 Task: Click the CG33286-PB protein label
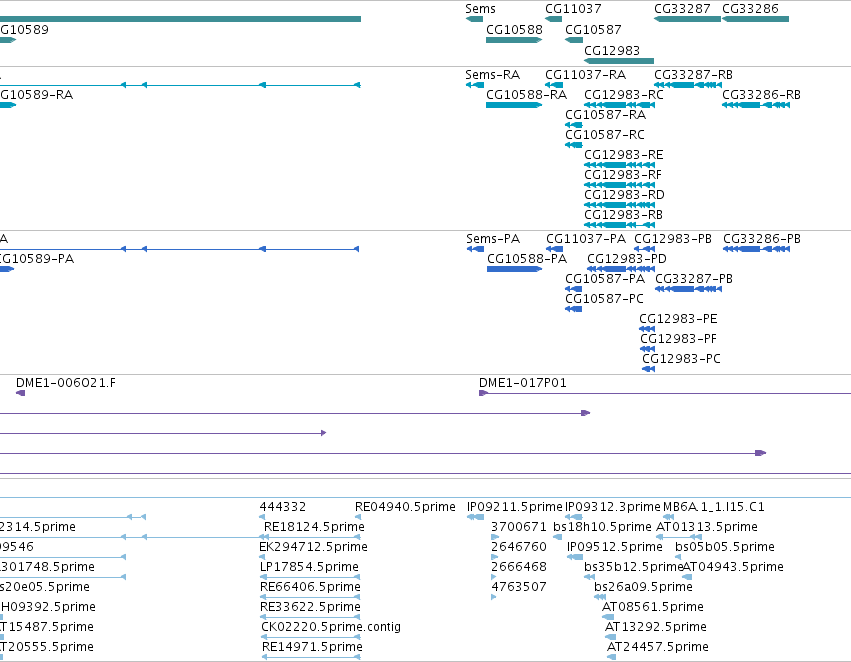tap(762, 239)
